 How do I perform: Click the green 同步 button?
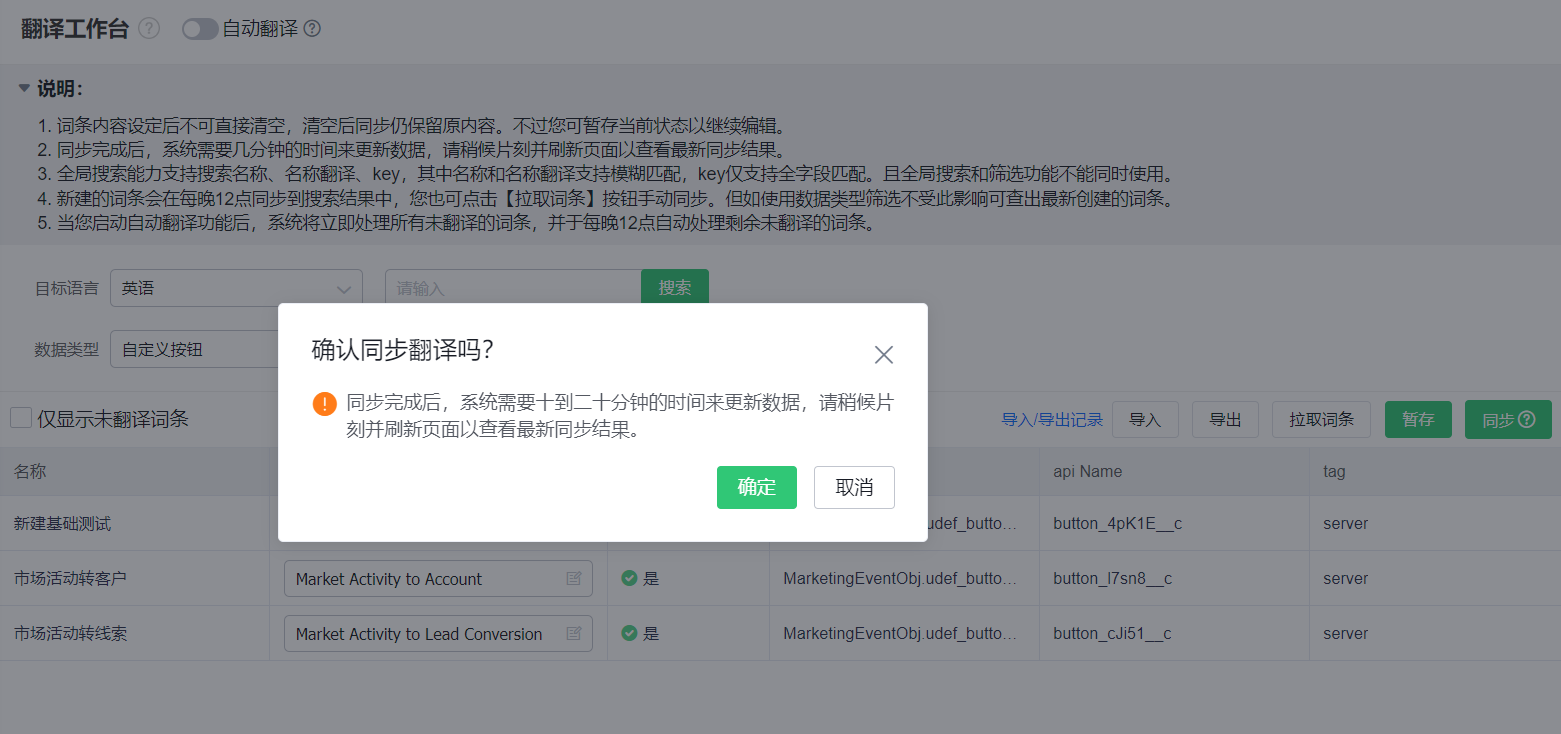click(x=1508, y=420)
